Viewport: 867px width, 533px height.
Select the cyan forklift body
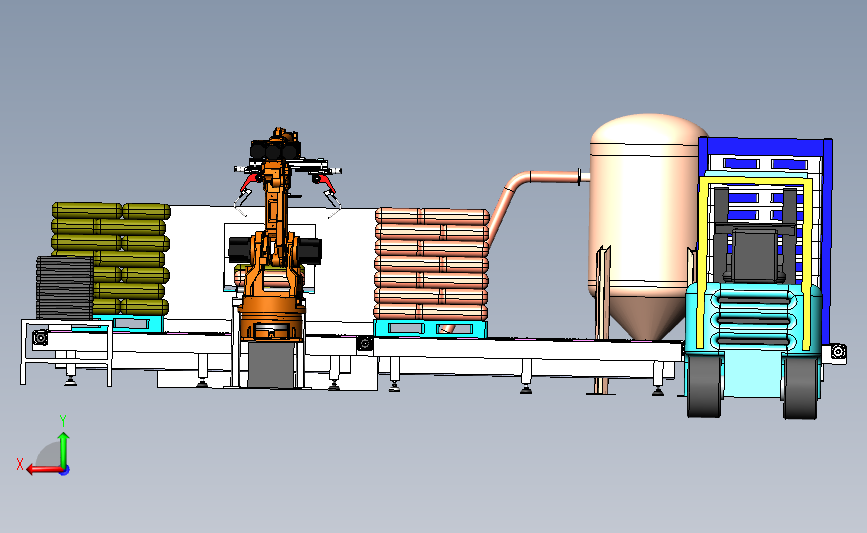tap(753, 340)
